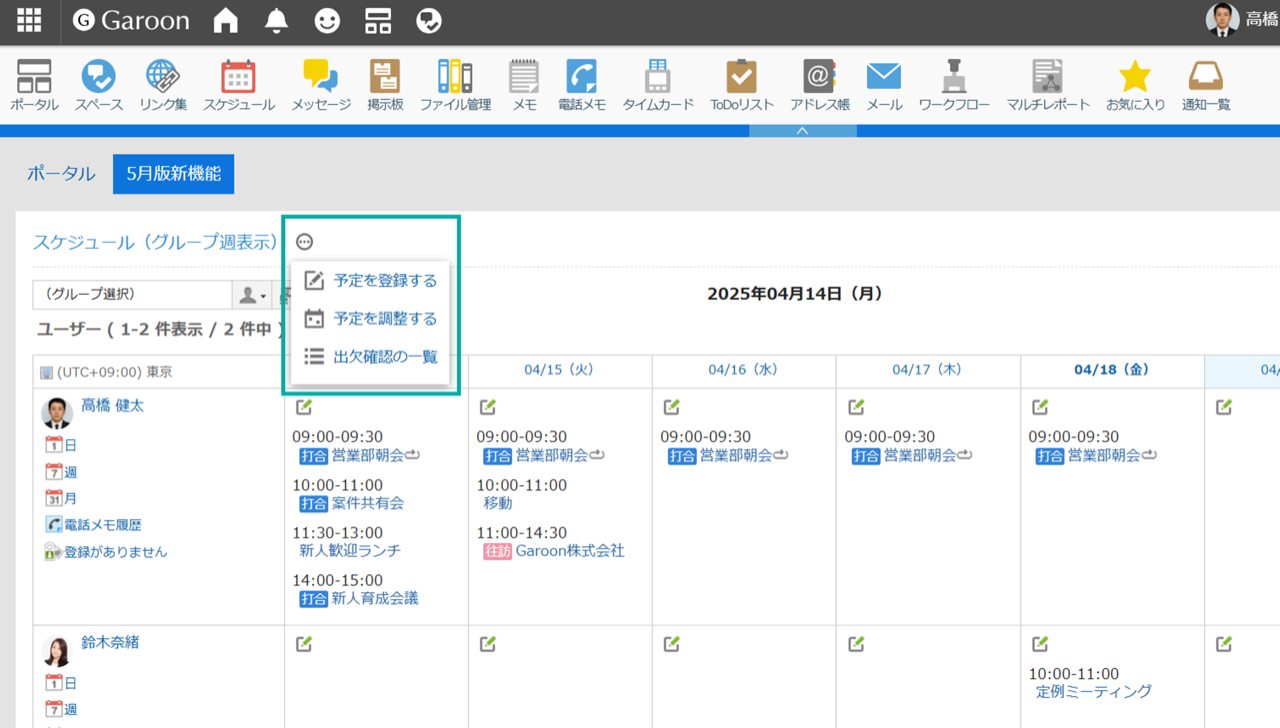1280x728 pixels.
Task: Go to the Garoon home icon
Action: click(226, 20)
